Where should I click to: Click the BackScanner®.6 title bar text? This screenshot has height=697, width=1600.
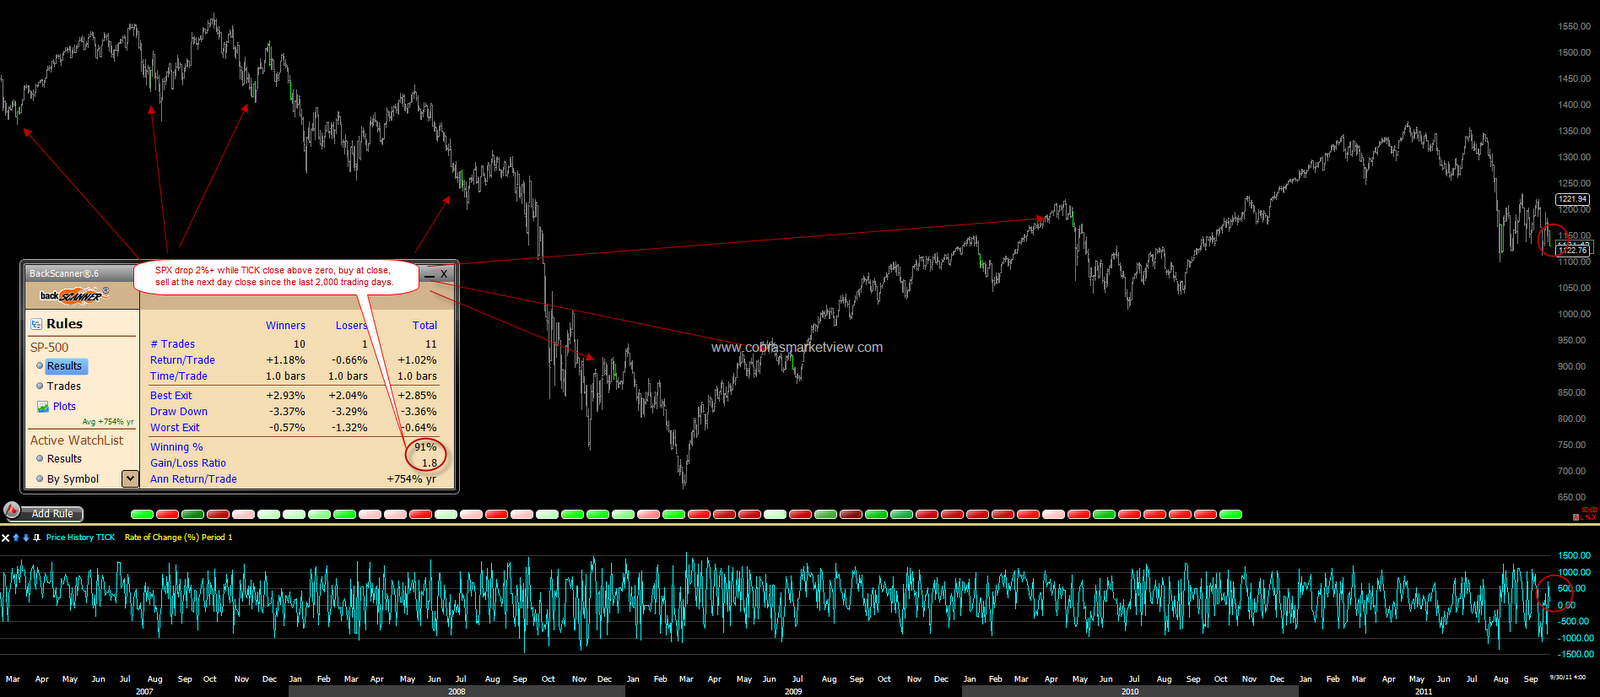[x=64, y=273]
